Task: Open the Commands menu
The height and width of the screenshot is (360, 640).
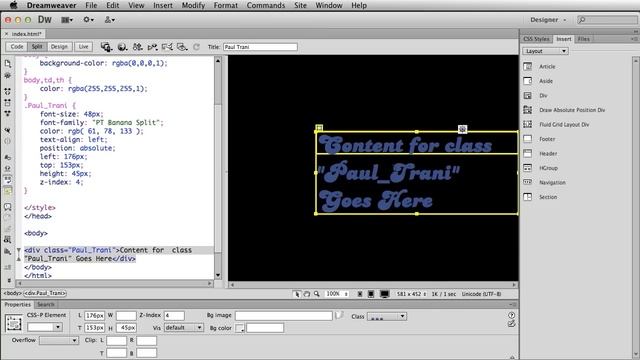Action: click(266, 5)
